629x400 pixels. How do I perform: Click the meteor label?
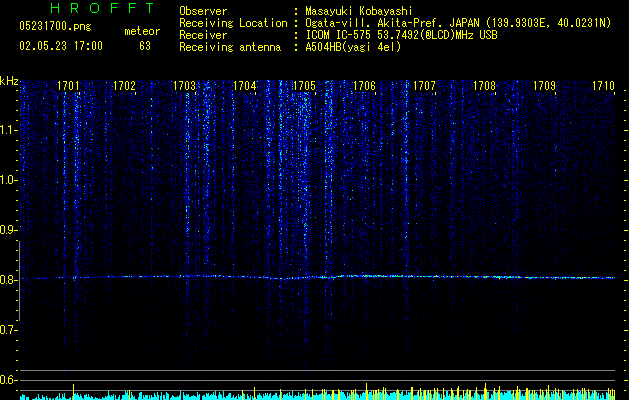click(x=142, y=31)
